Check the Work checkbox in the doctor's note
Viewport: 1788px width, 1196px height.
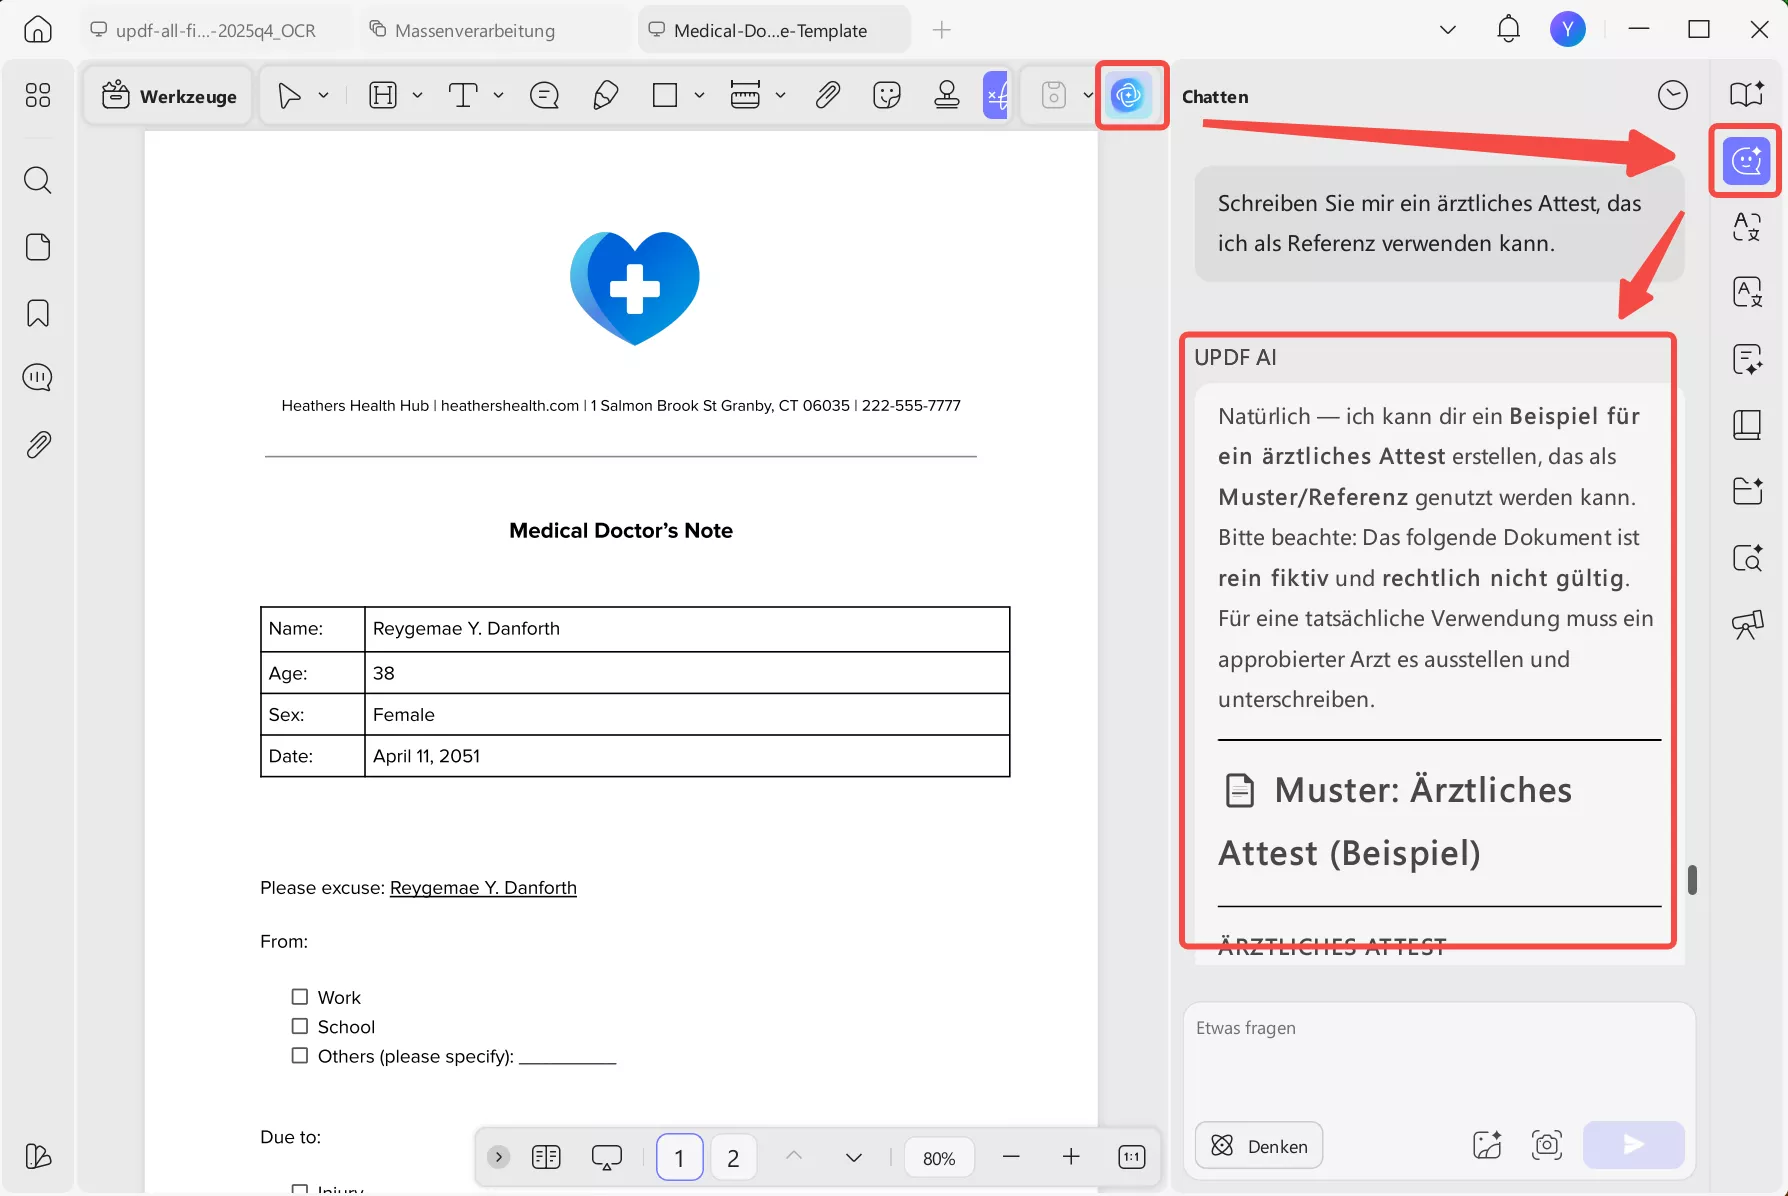point(299,996)
